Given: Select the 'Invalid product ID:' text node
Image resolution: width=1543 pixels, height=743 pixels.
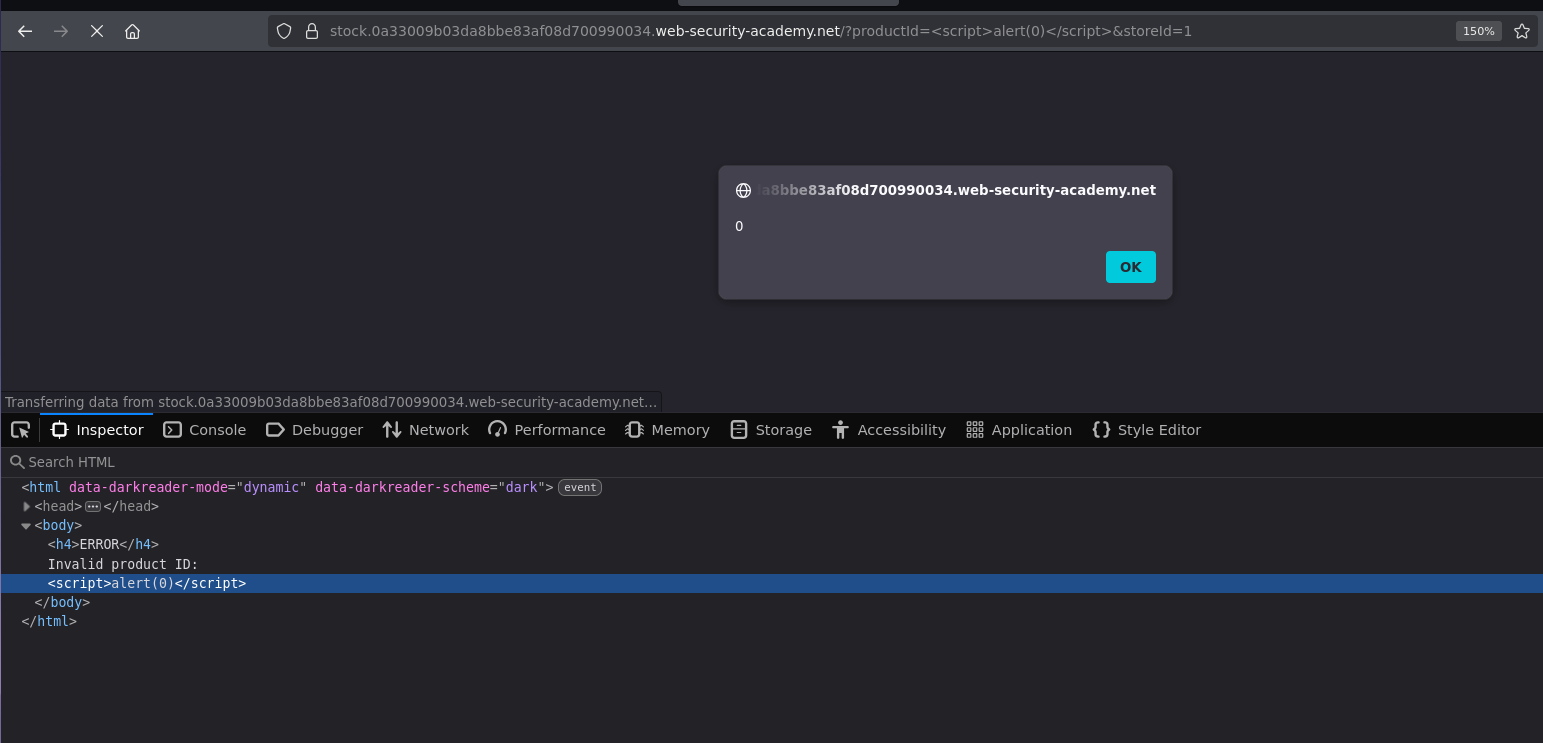Looking at the screenshot, I should click(123, 564).
